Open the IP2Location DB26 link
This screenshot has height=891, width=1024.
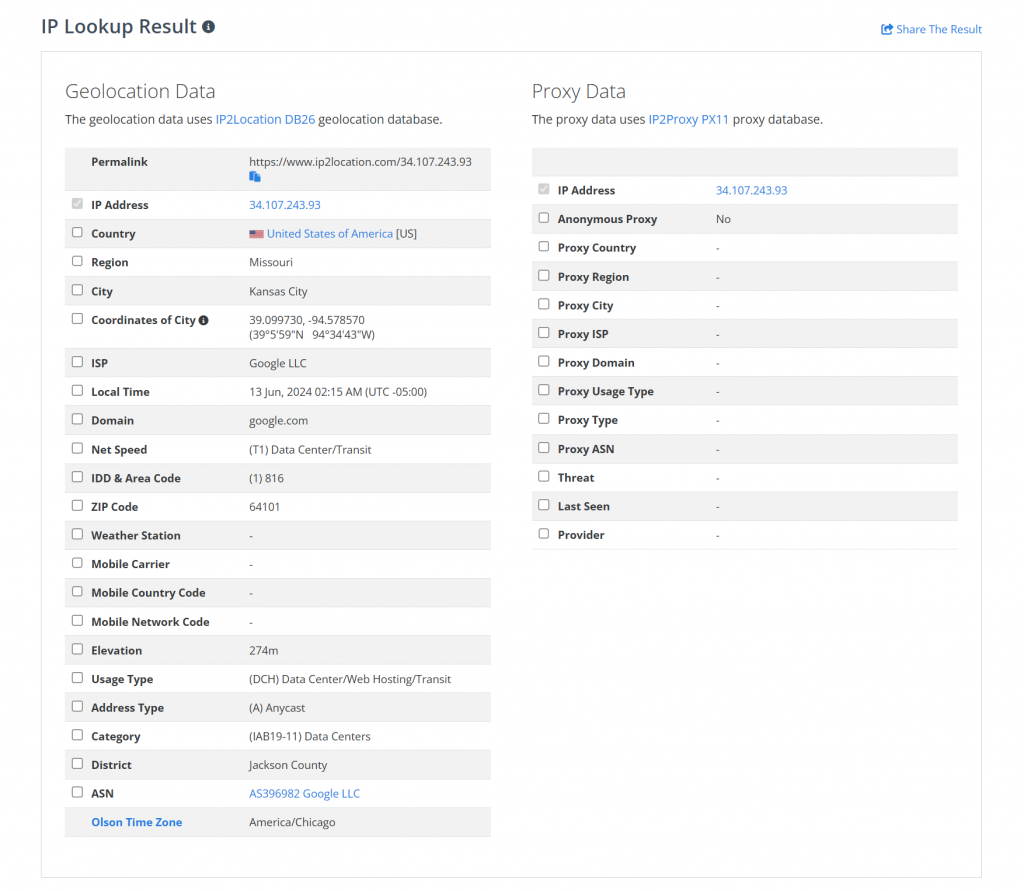tap(265, 119)
